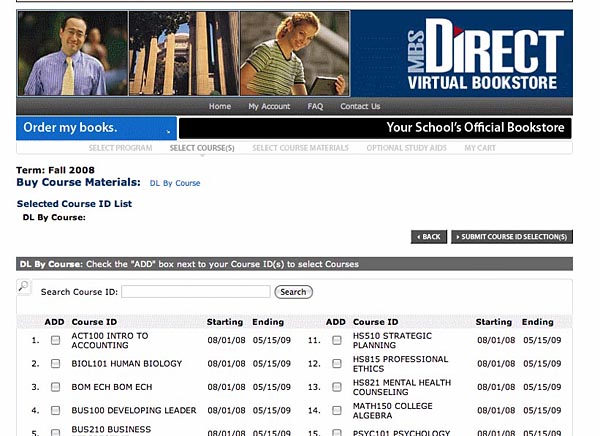Click the magnifying glass search icon
This screenshot has width=600, height=436.
pyautogui.click(x=24, y=287)
